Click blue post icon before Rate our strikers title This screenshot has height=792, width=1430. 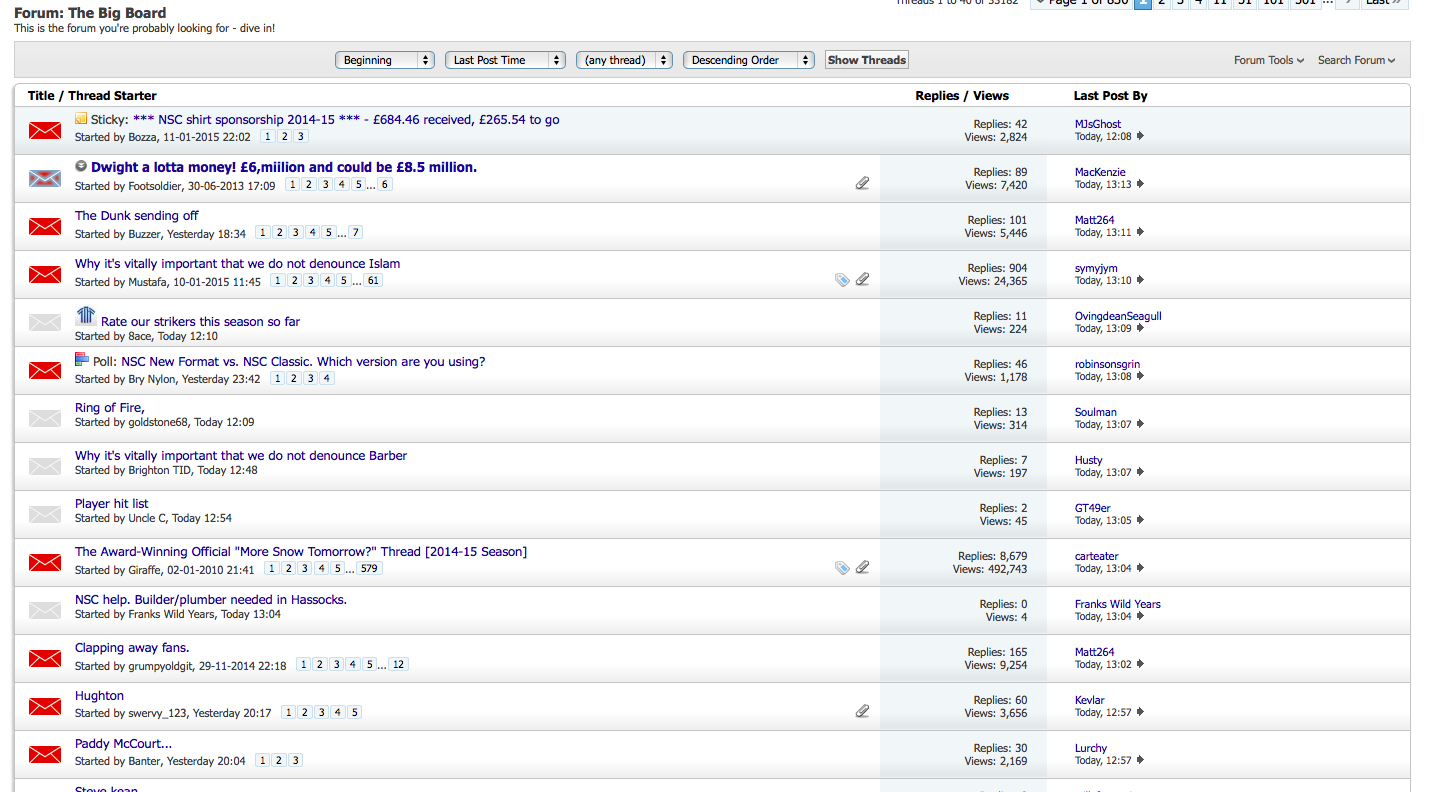[x=86, y=316]
